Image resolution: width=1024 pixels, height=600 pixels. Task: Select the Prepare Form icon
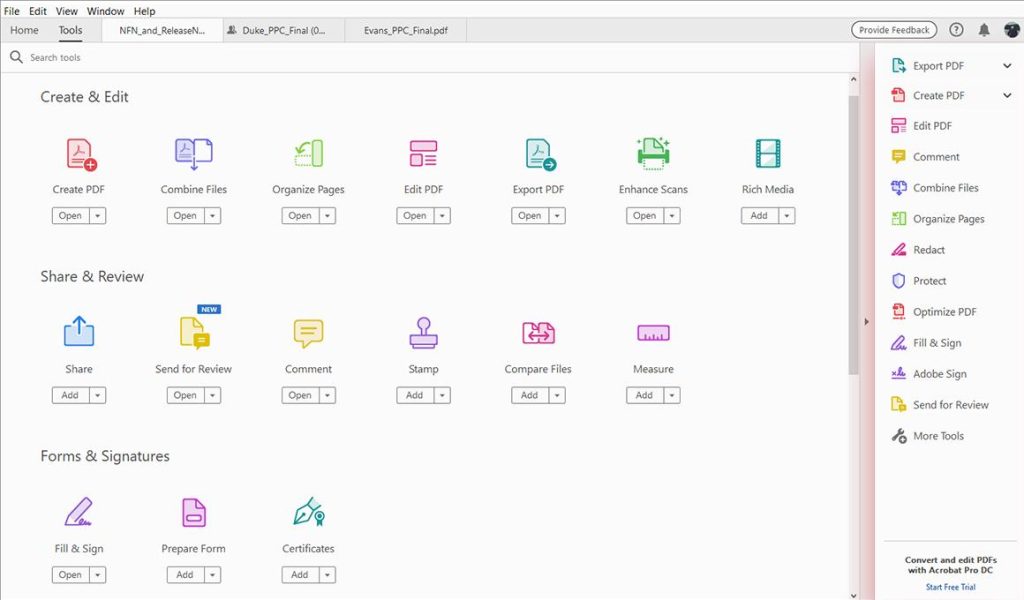[x=193, y=512]
